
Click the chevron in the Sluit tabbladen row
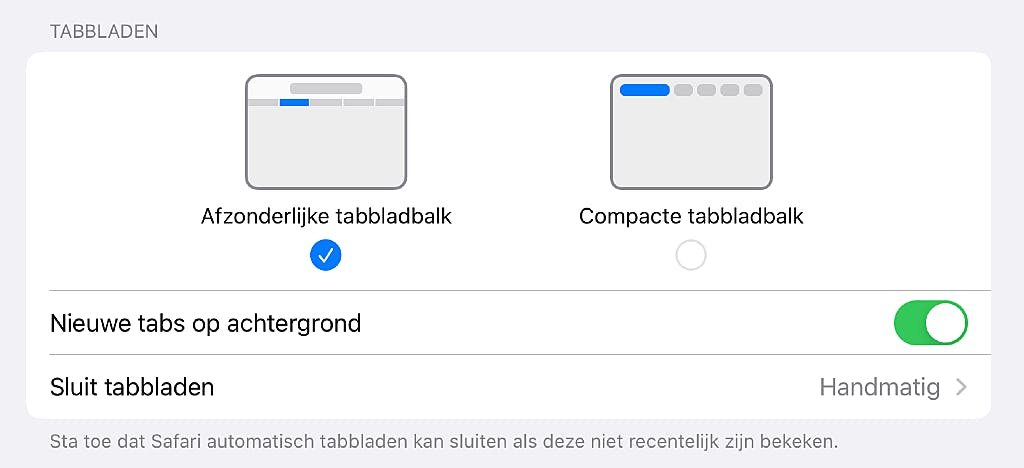click(961, 387)
